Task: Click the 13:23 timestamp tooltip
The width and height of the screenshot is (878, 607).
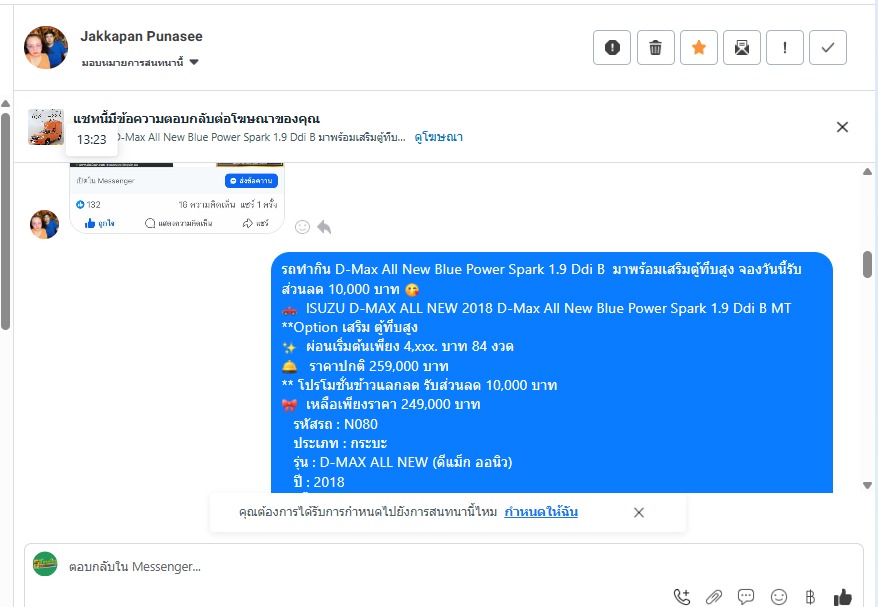Action: (92, 139)
